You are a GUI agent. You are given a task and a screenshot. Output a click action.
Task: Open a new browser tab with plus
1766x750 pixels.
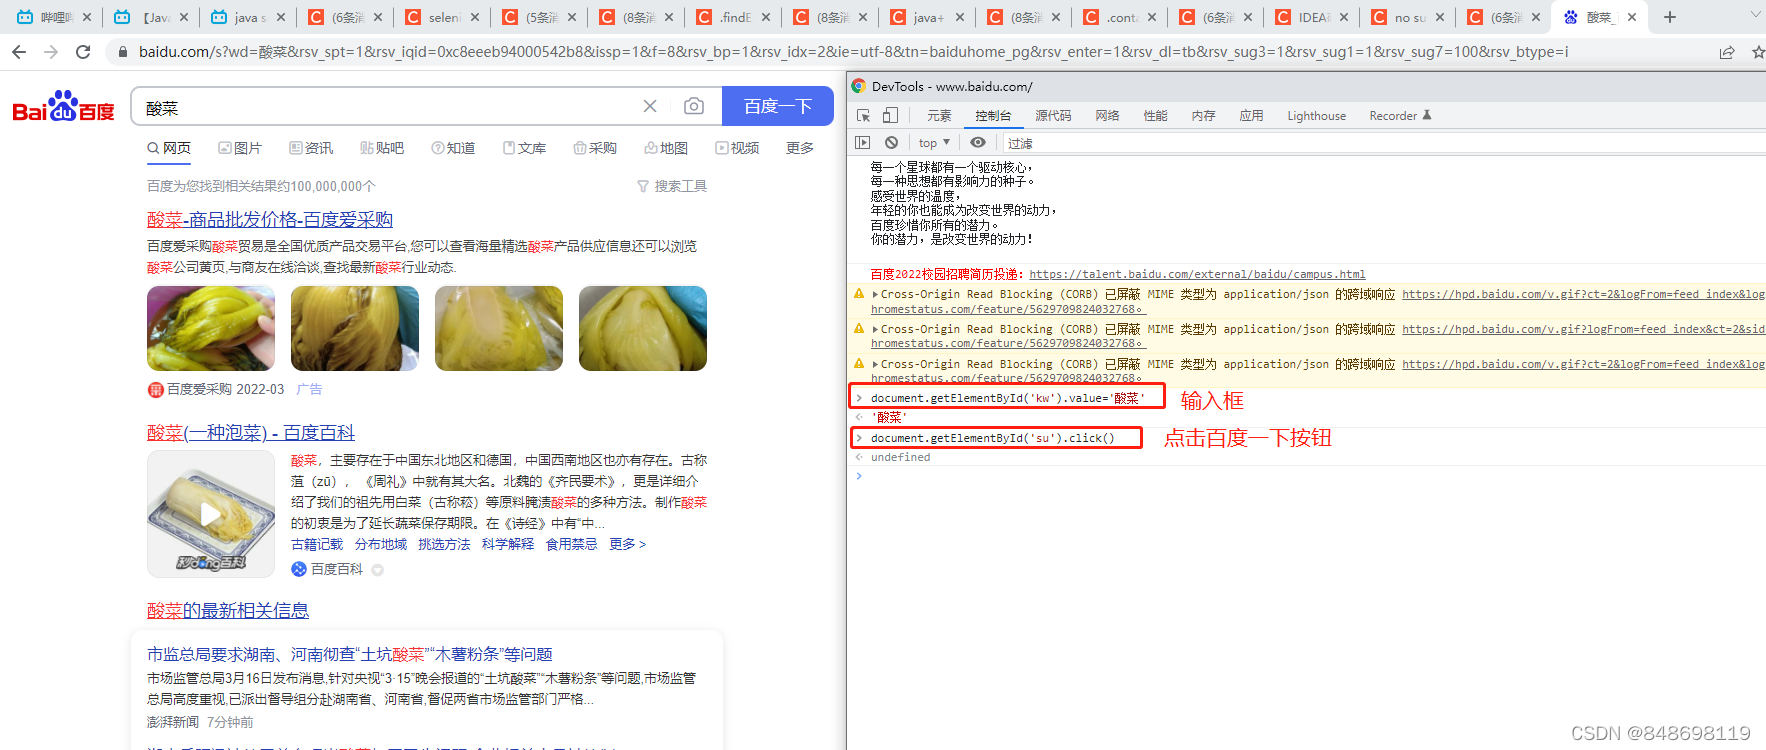coord(1670,17)
